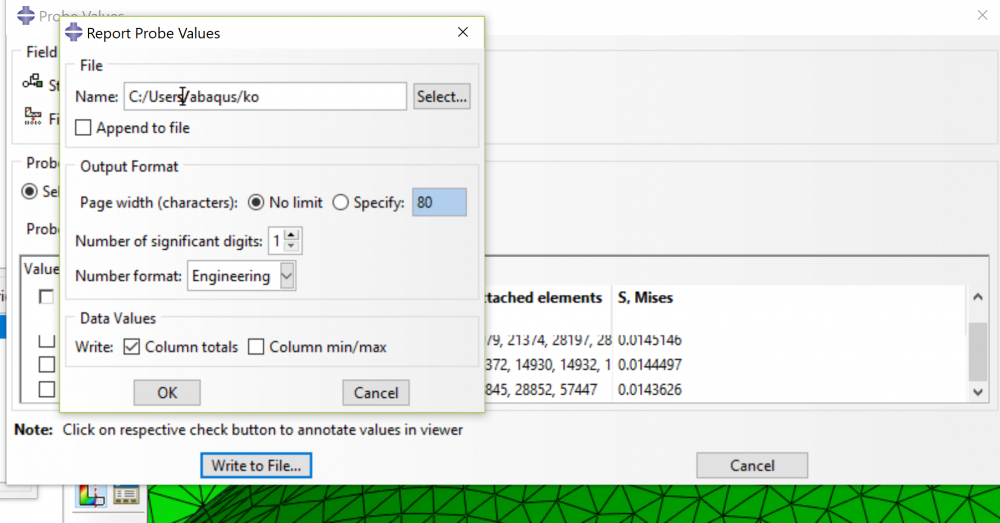1000x523 pixels.
Task: Click the S, Mises column header
Action: [645, 298]
